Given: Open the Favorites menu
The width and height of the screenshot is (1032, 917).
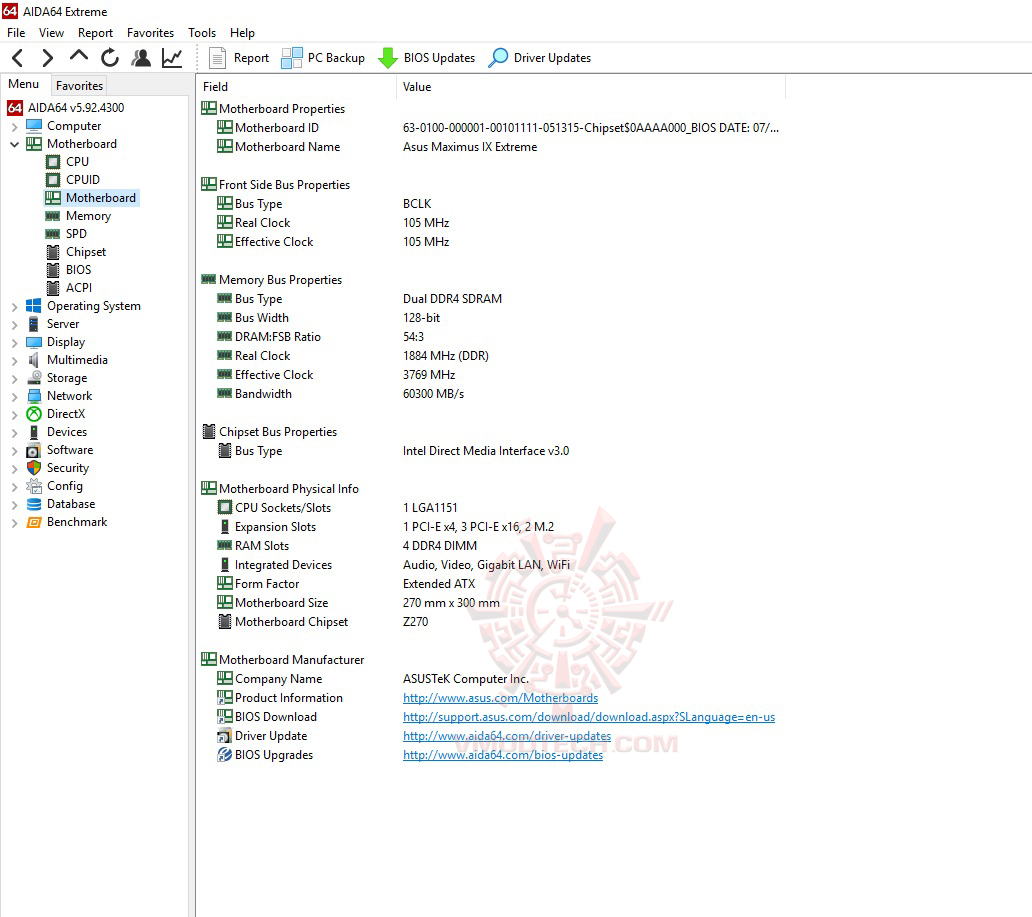Looking at the screenshot, I should click(x=151, y=33).
